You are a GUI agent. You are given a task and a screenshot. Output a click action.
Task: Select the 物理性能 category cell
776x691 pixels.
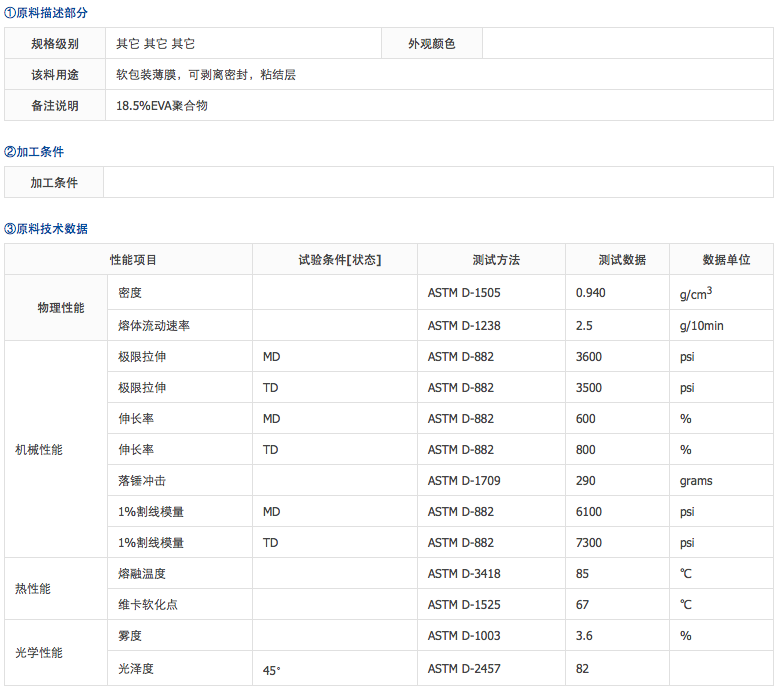(x=61, y=308)
